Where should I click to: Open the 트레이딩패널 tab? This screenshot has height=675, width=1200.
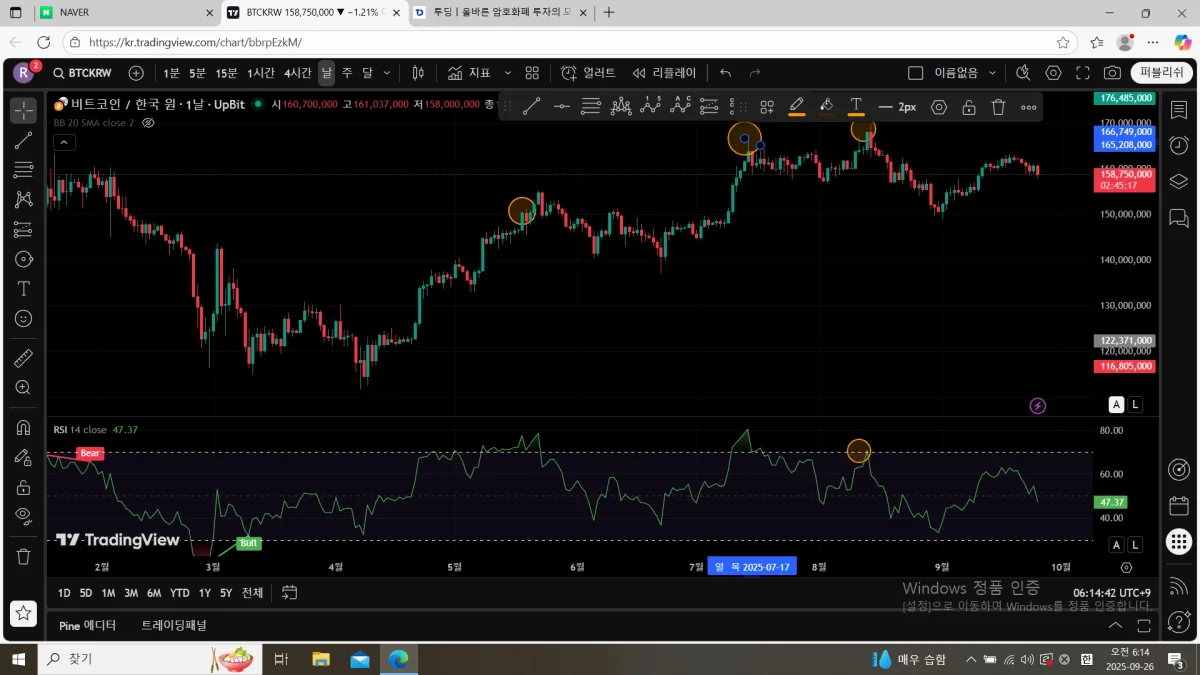pyautogui.click(x=174, y=625)
